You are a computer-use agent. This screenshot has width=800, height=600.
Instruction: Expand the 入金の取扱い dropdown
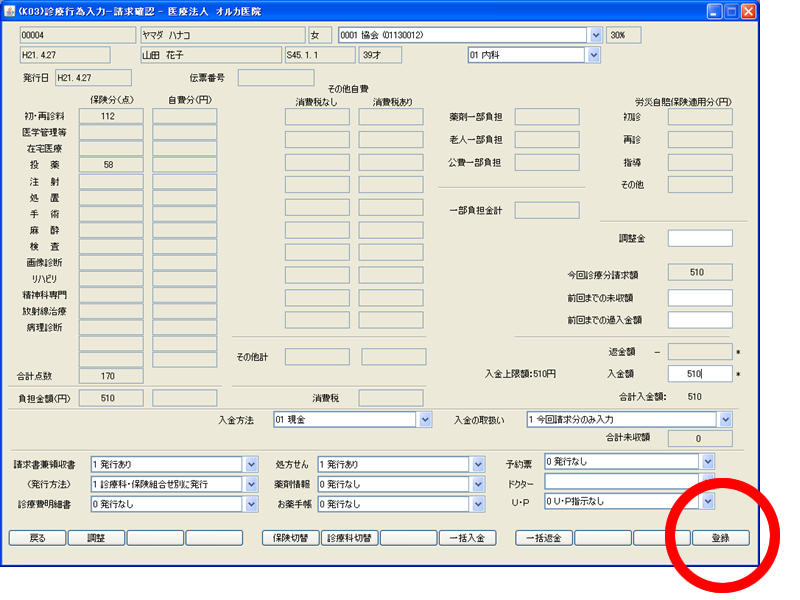[724, 420]
